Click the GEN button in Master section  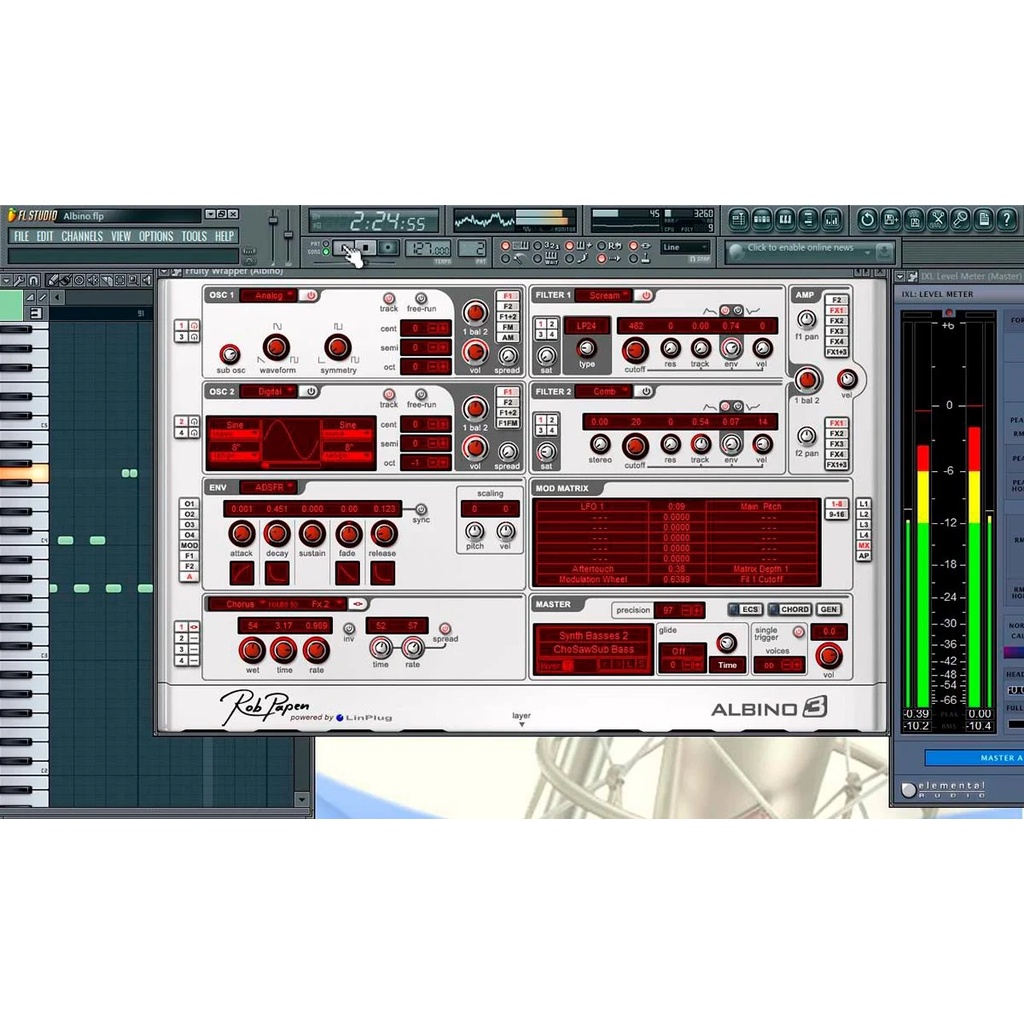tap(829, 609)
